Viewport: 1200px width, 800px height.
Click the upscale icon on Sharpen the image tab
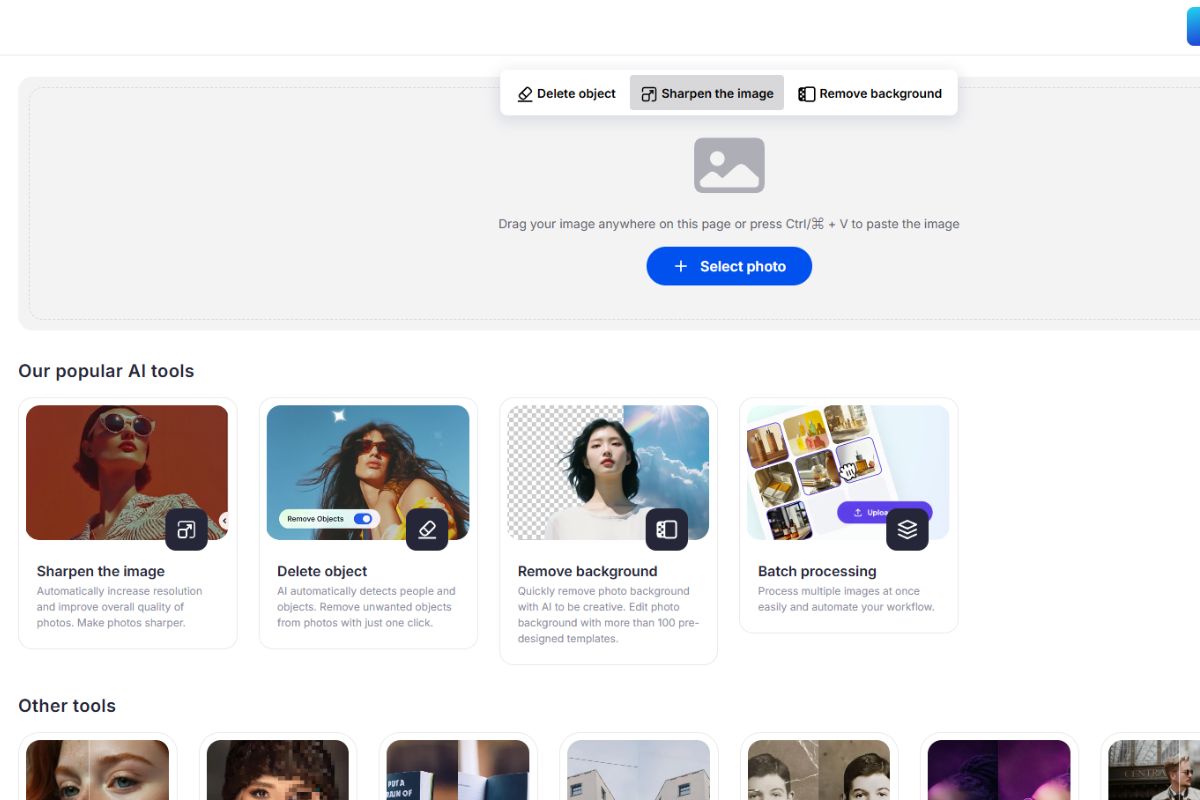649,94
